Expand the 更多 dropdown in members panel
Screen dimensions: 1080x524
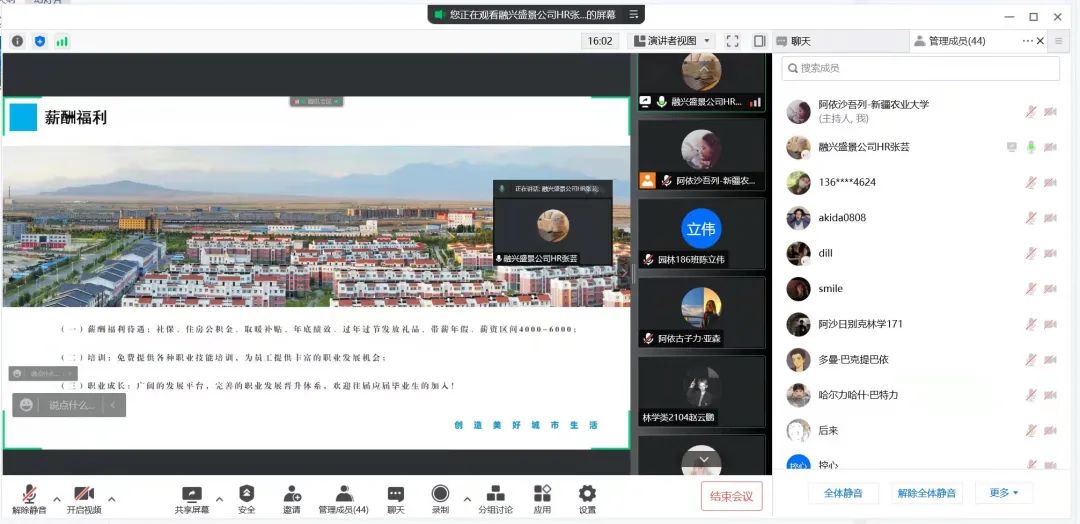tap(1003, 493)
